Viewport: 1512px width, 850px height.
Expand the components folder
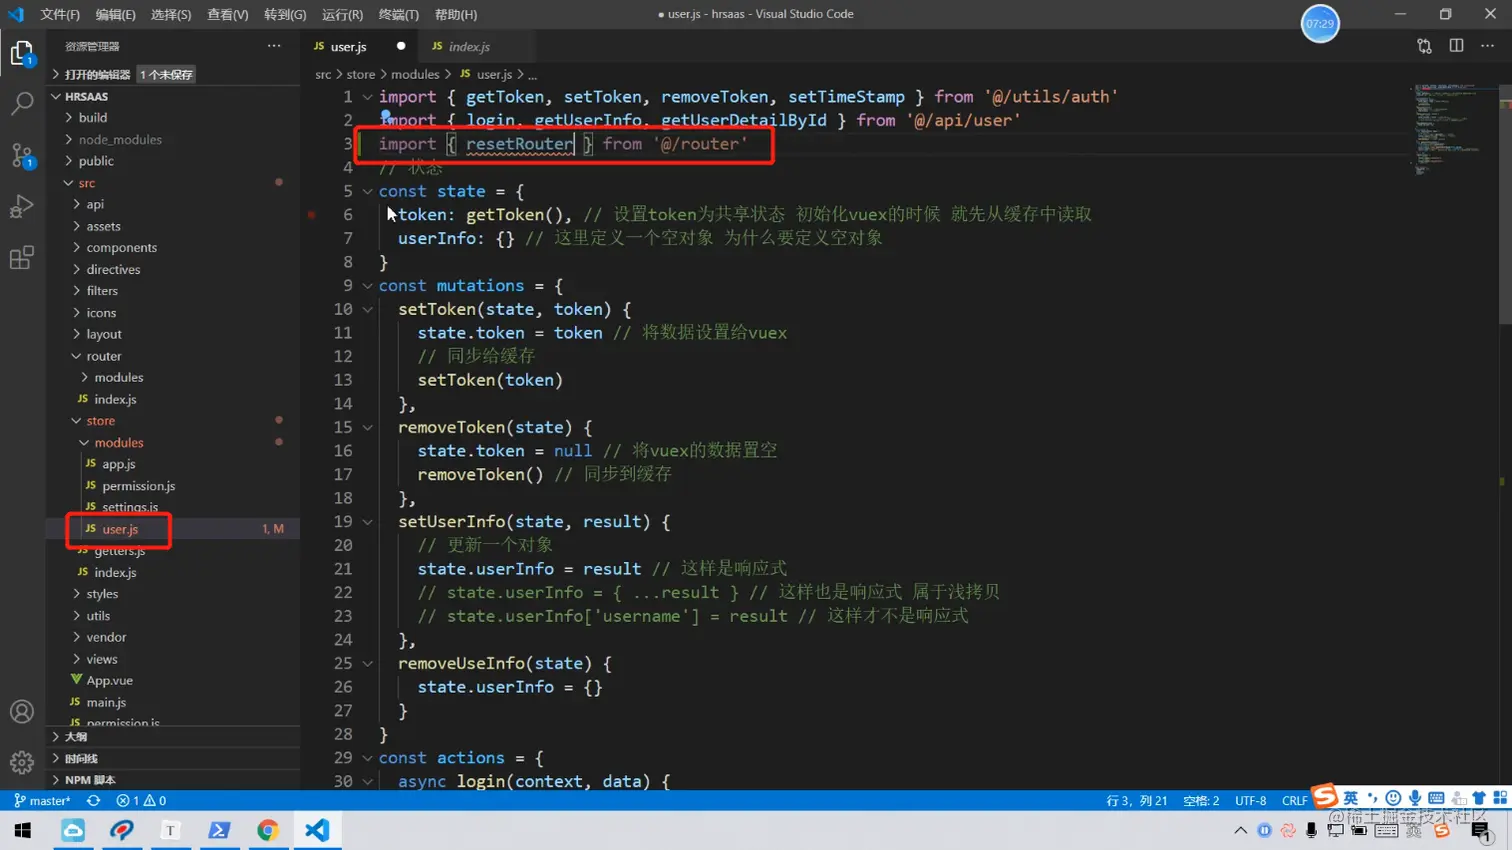pyautogui.click(x=173, y=247)
